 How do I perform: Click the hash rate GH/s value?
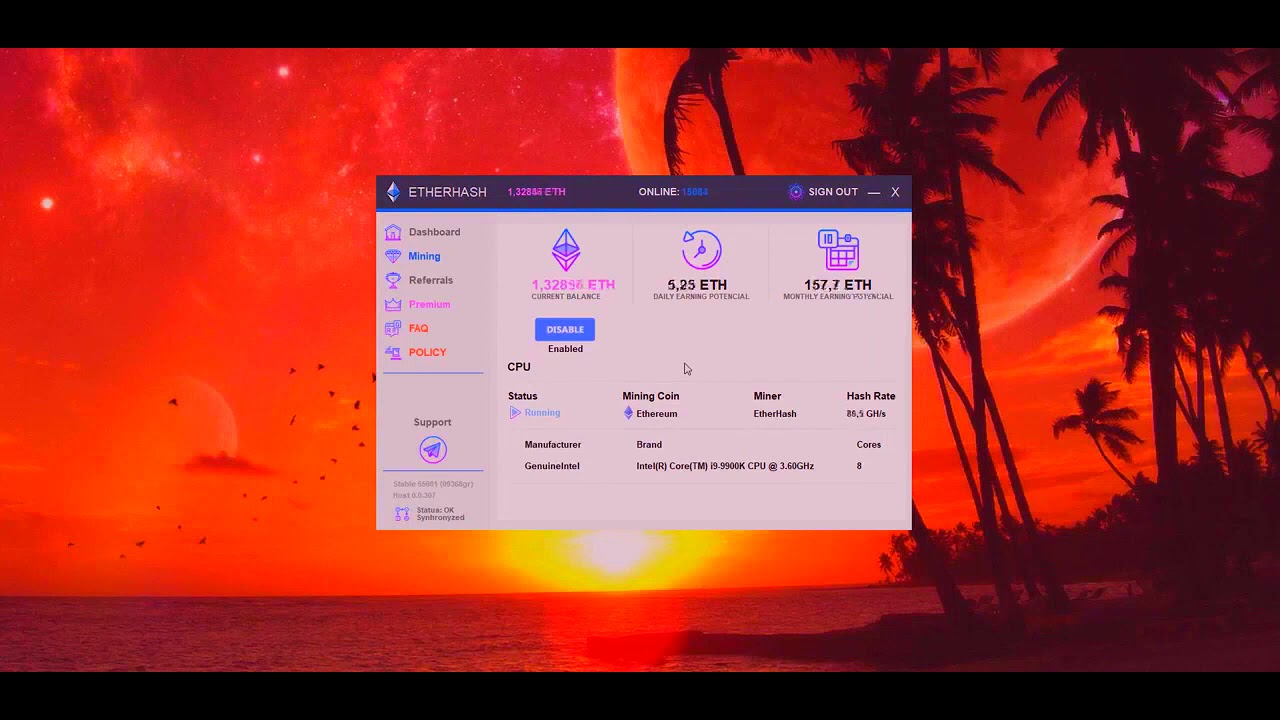[x=866, y=414]
